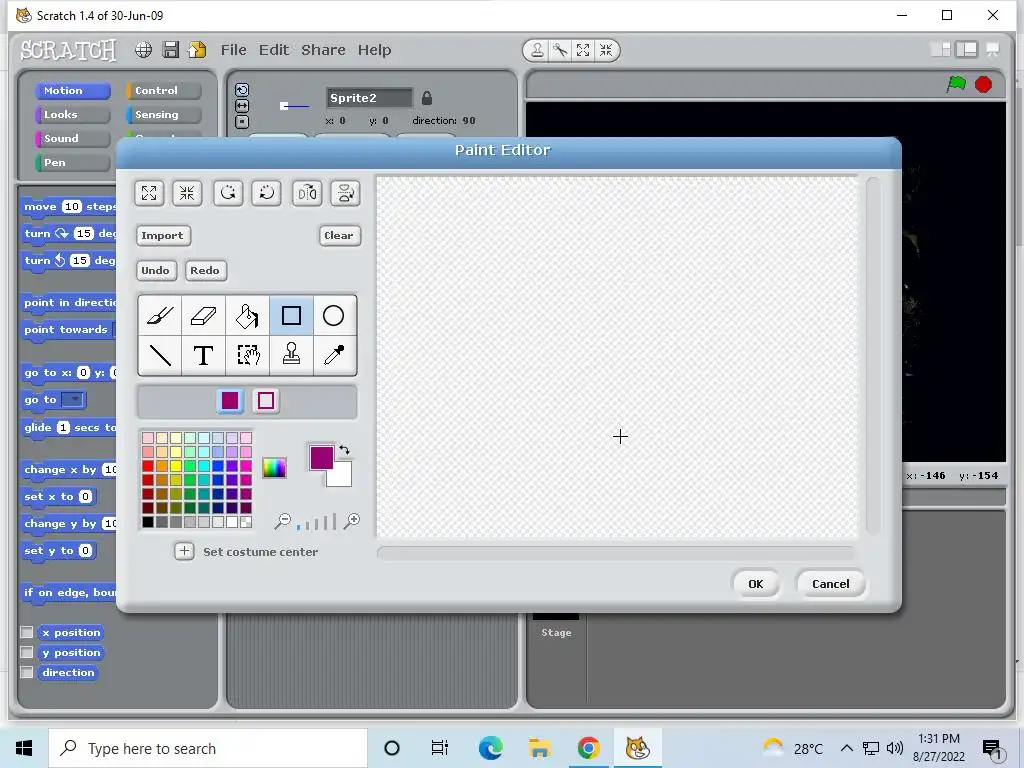
Task: Choose the outlined rectangle mode
Action: pyautogui.click(x=266, y=400)
